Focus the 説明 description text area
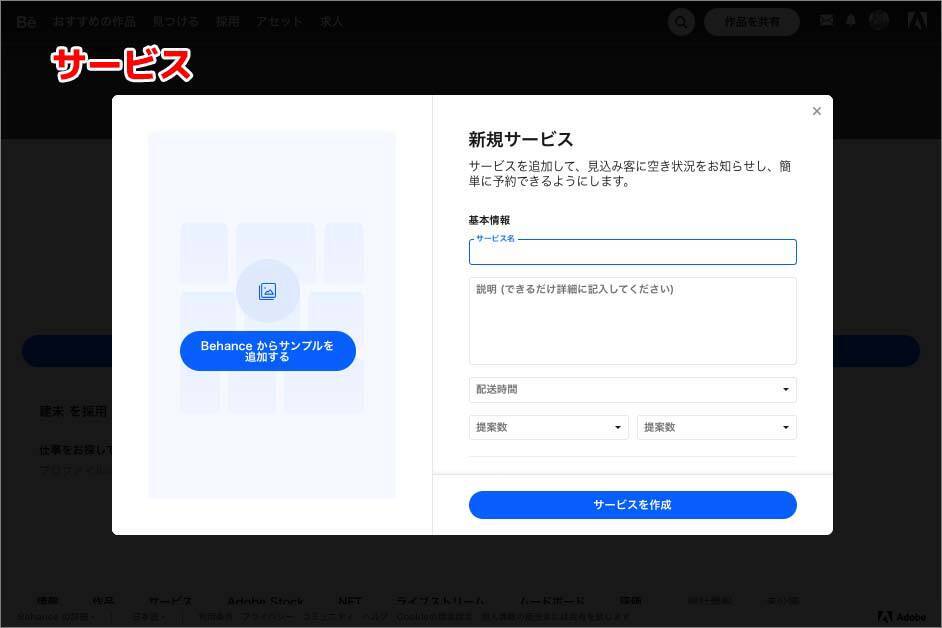 [x=633, y=321]
